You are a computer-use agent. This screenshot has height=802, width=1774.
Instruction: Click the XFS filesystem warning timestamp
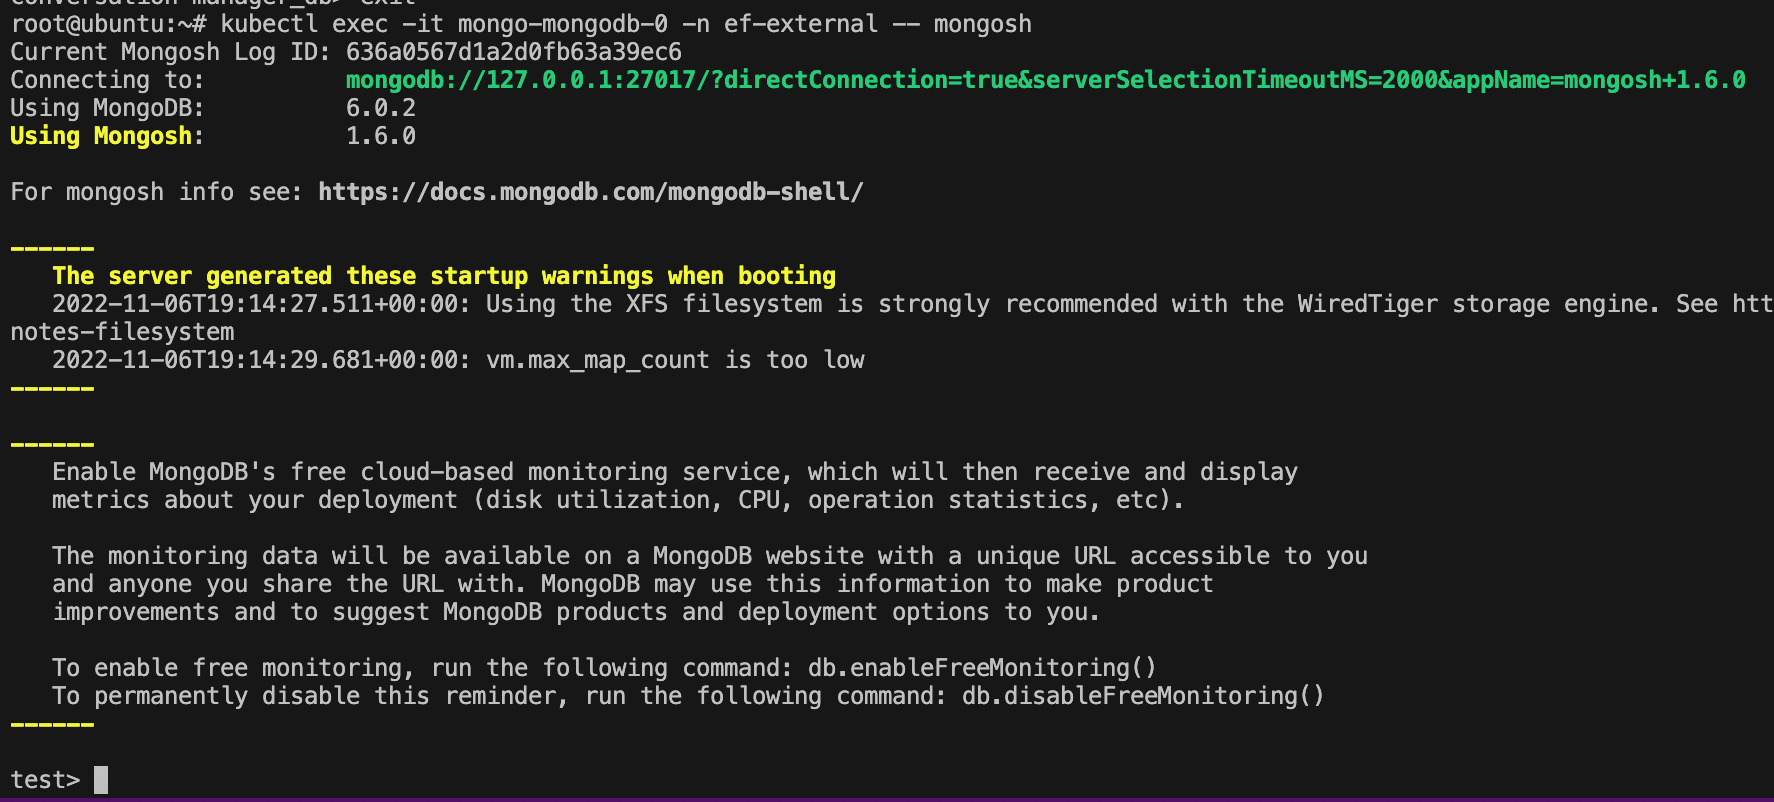pyautogui.click(x=260, y=304)
